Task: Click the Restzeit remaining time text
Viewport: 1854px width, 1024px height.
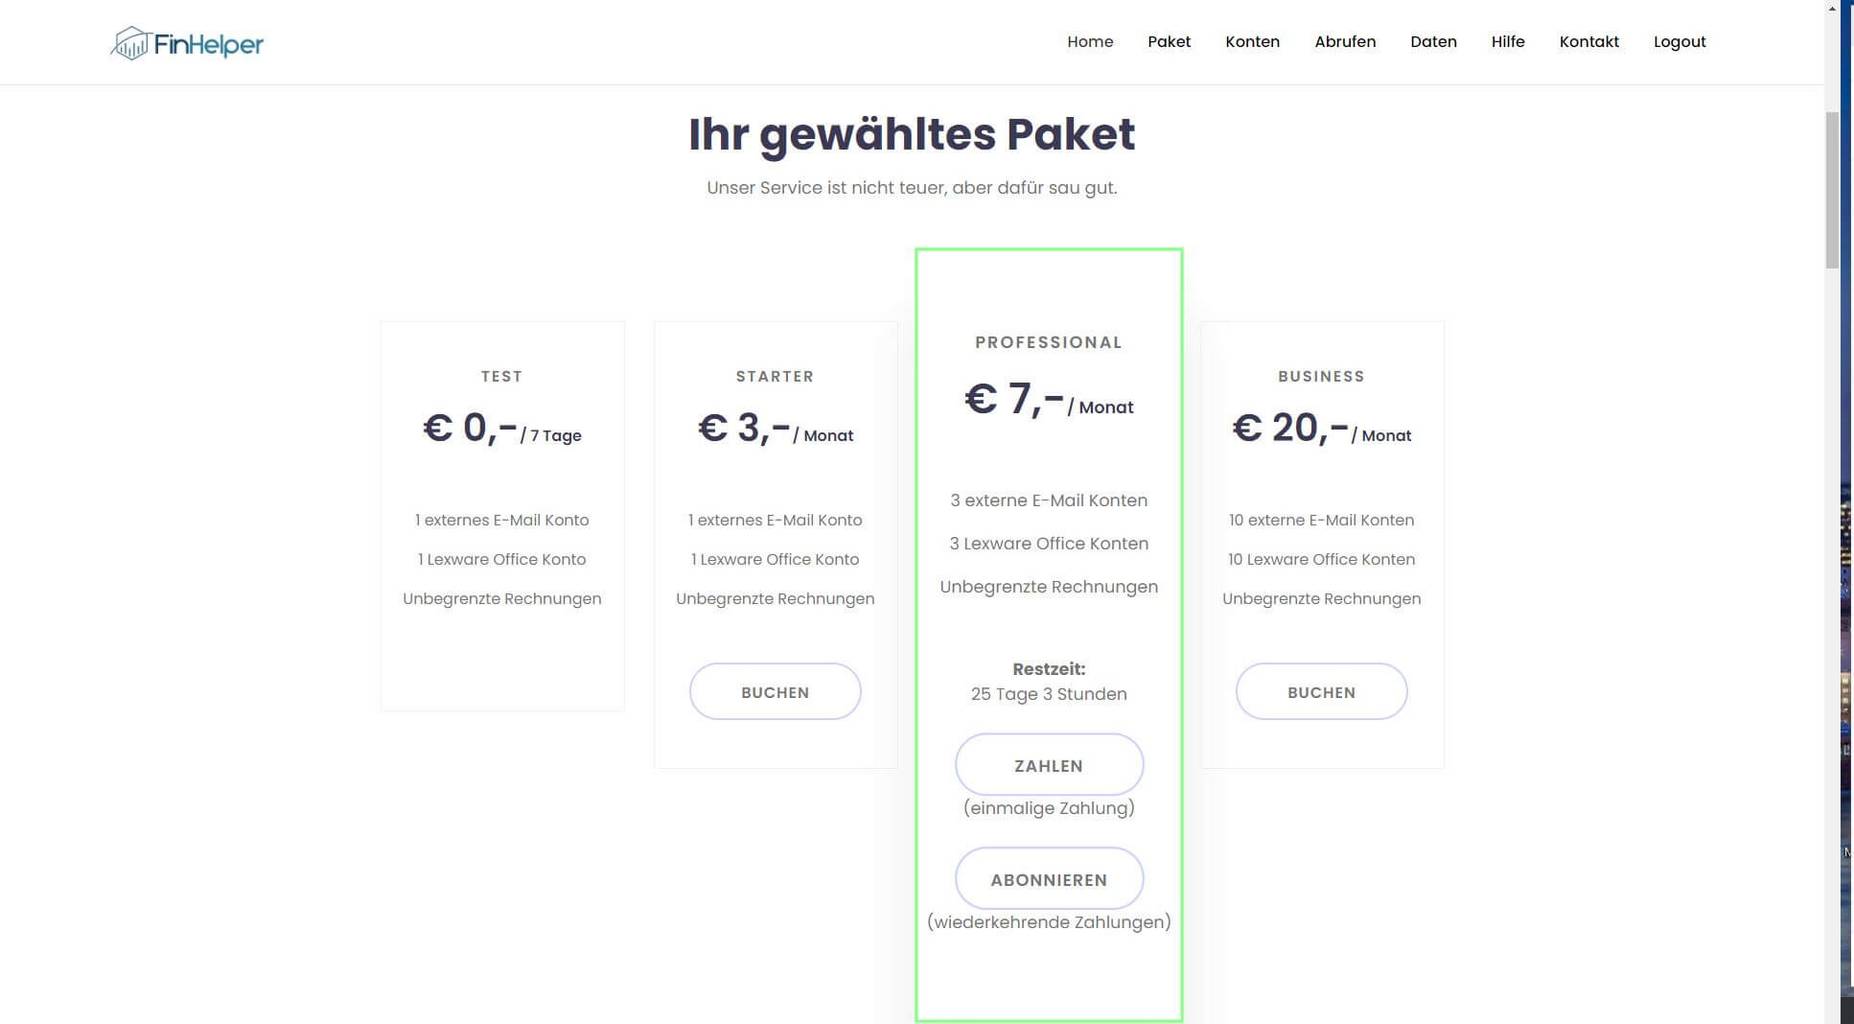Action: (x=1048, y=682)
